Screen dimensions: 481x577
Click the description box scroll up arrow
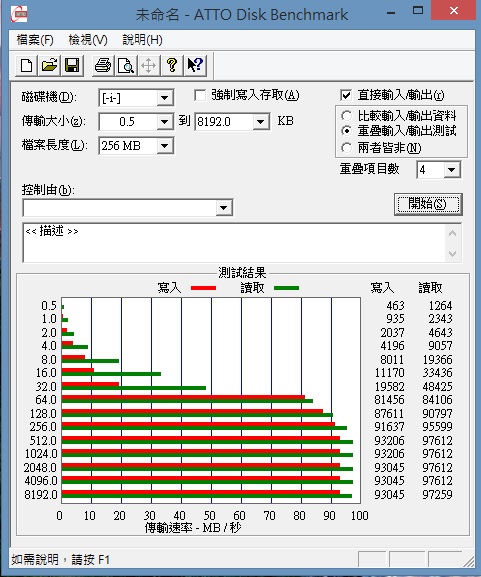pyautogui.click(x=453, y=233)
